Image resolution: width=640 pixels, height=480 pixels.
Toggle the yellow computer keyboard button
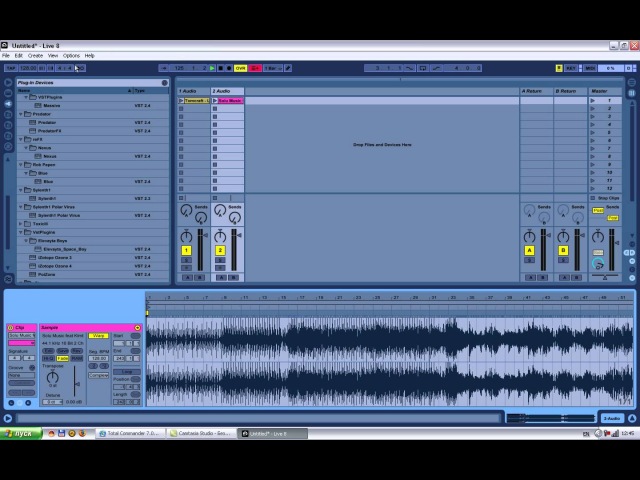point(559,68)
